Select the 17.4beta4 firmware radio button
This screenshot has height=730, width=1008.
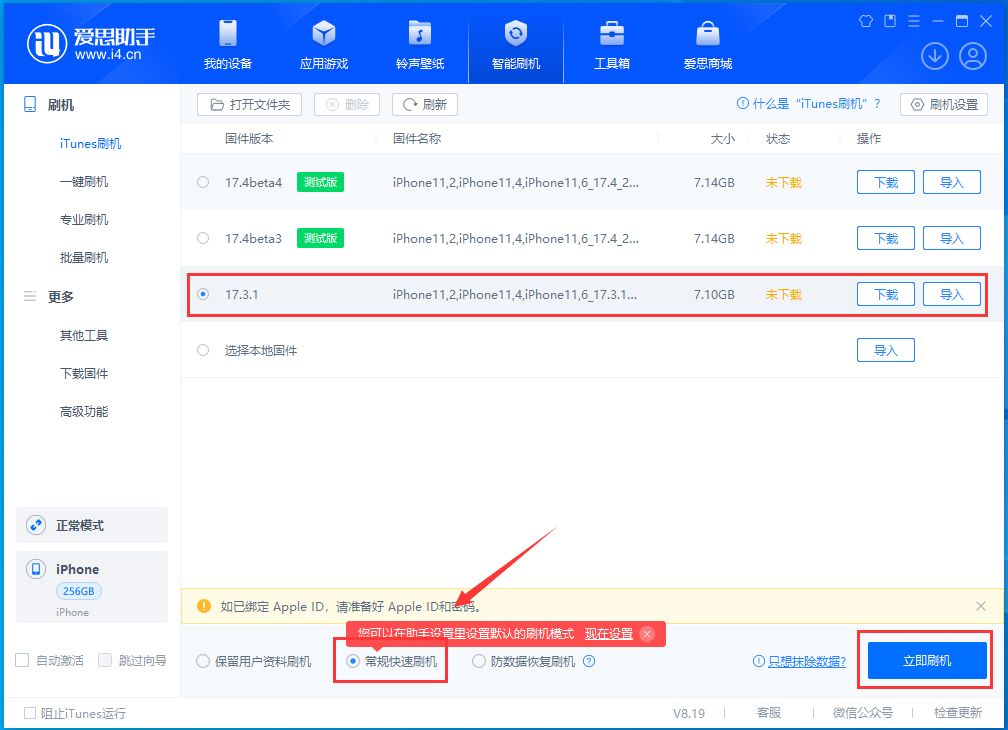tap(203, 183)
